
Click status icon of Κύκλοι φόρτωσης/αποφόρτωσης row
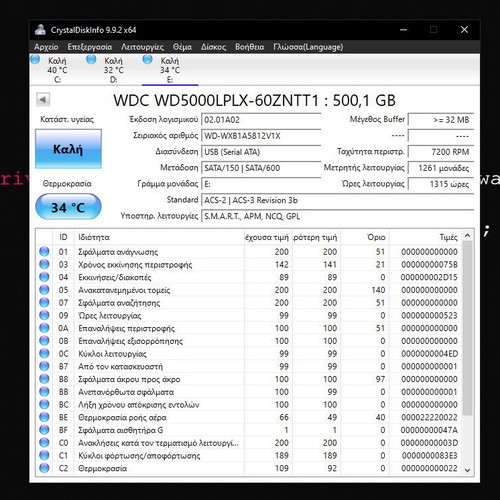(44, 455)
